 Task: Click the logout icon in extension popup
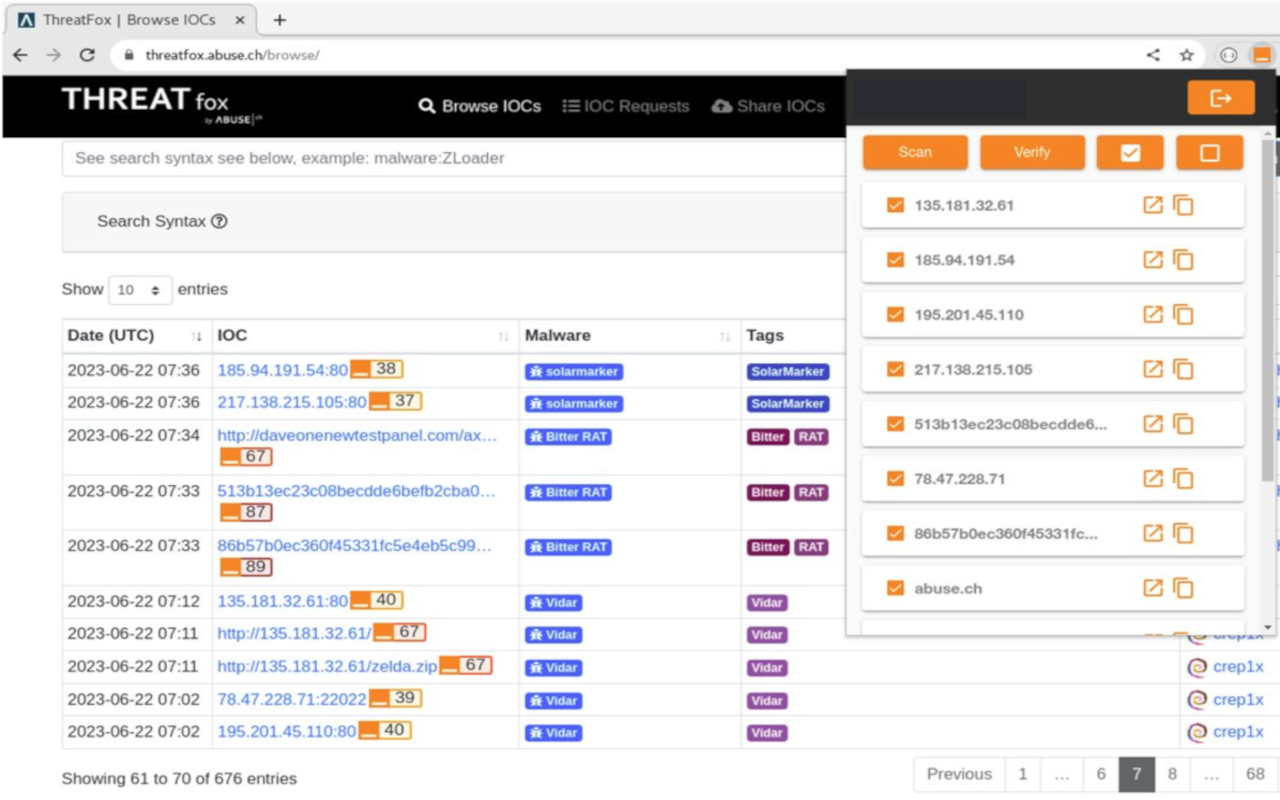tap(1220, 98)
